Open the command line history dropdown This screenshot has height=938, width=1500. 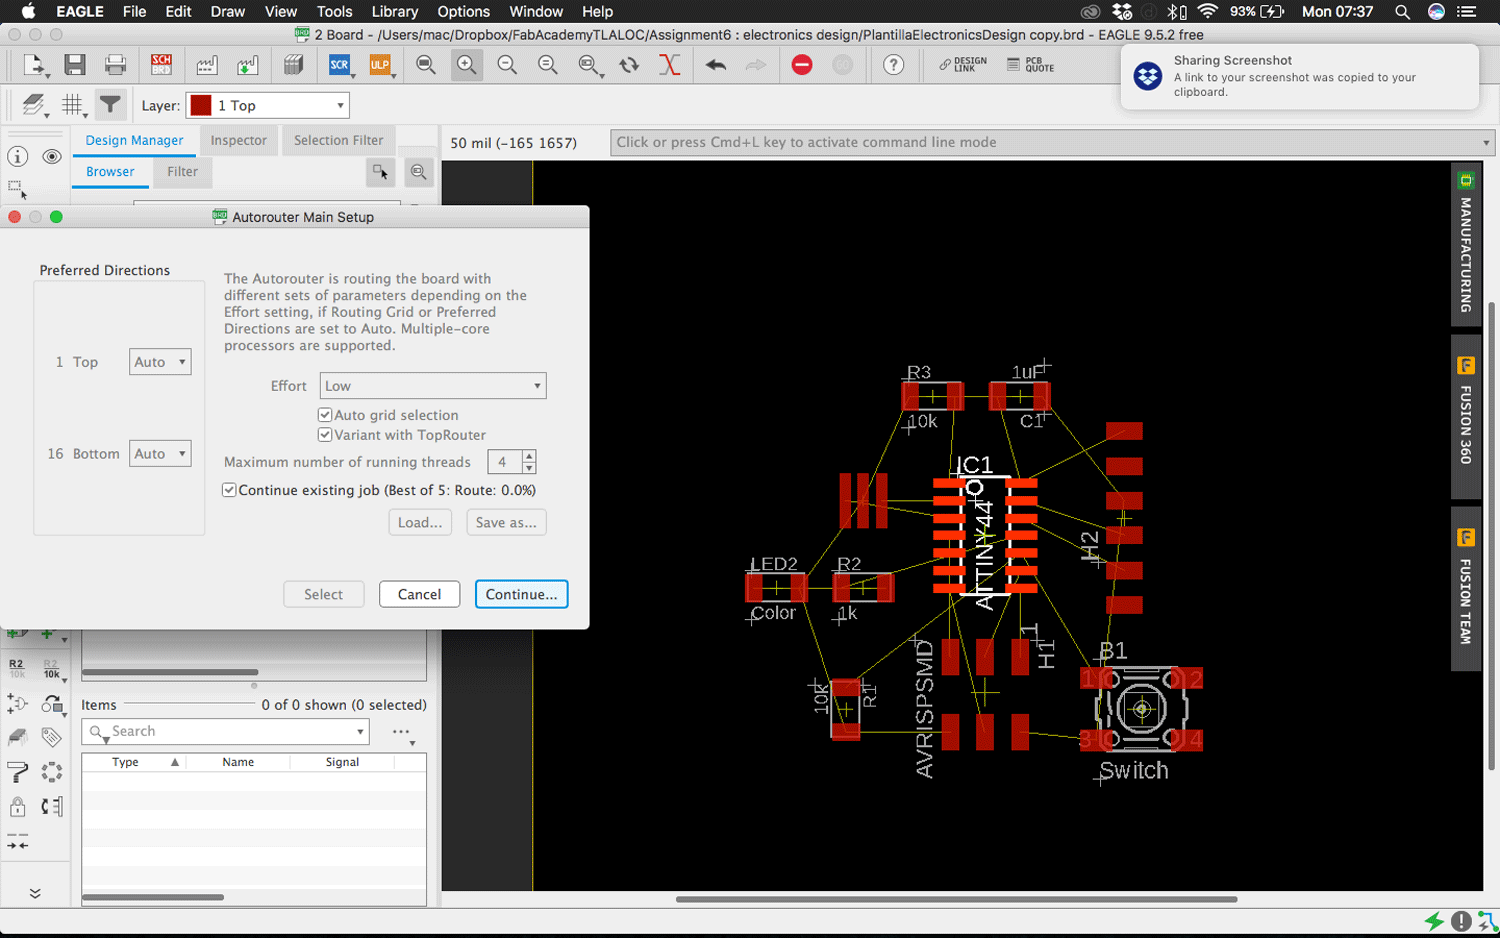[1485, 143]
